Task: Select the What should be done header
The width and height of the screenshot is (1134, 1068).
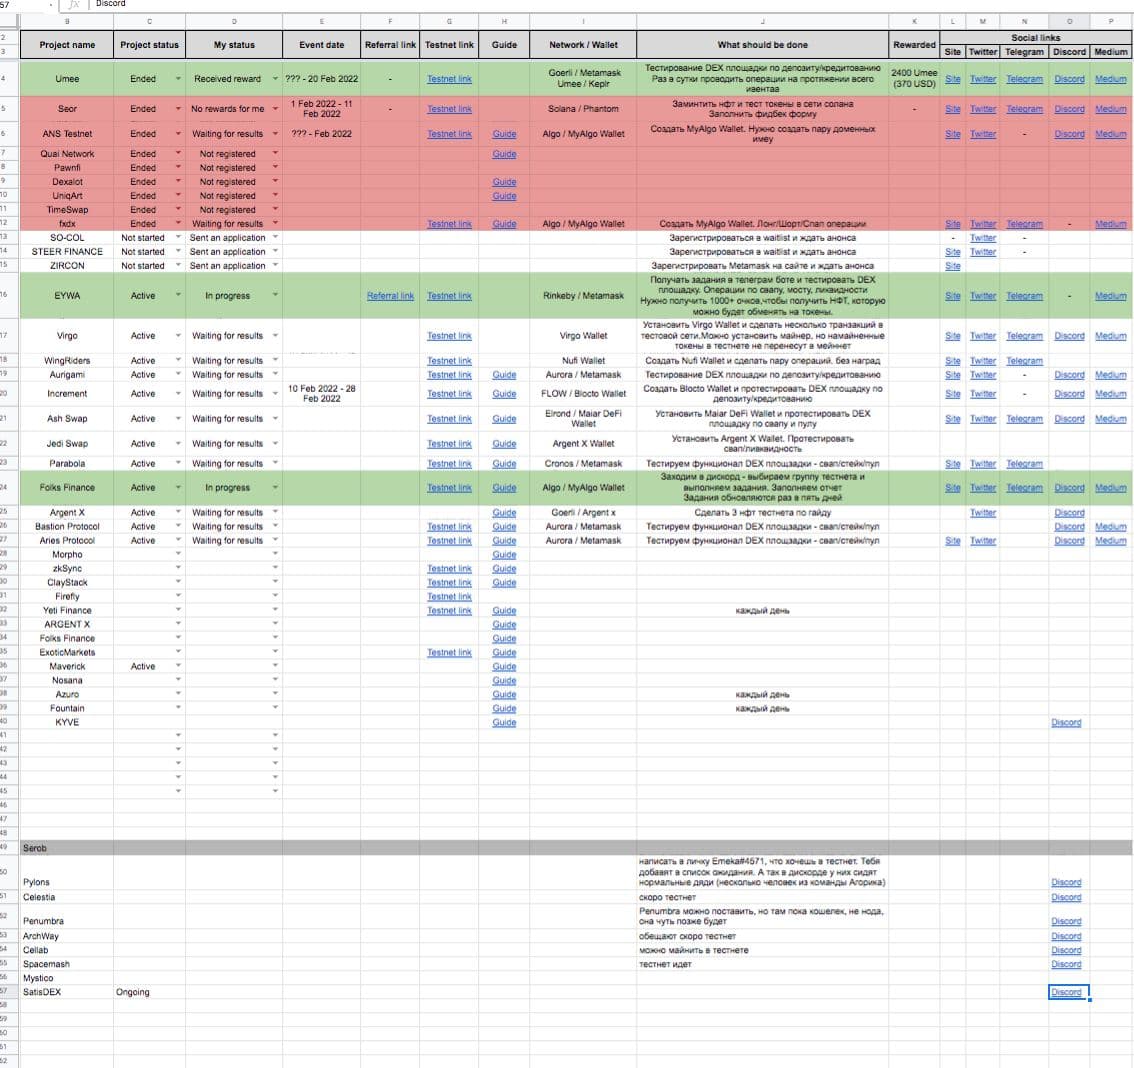Action: pos(762,45)
